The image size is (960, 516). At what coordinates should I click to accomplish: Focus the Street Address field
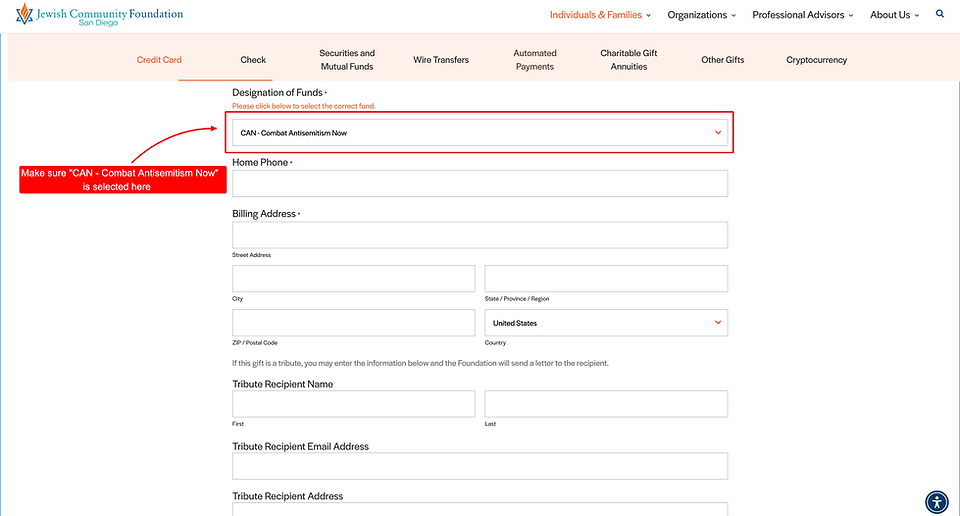pos(480,235)
